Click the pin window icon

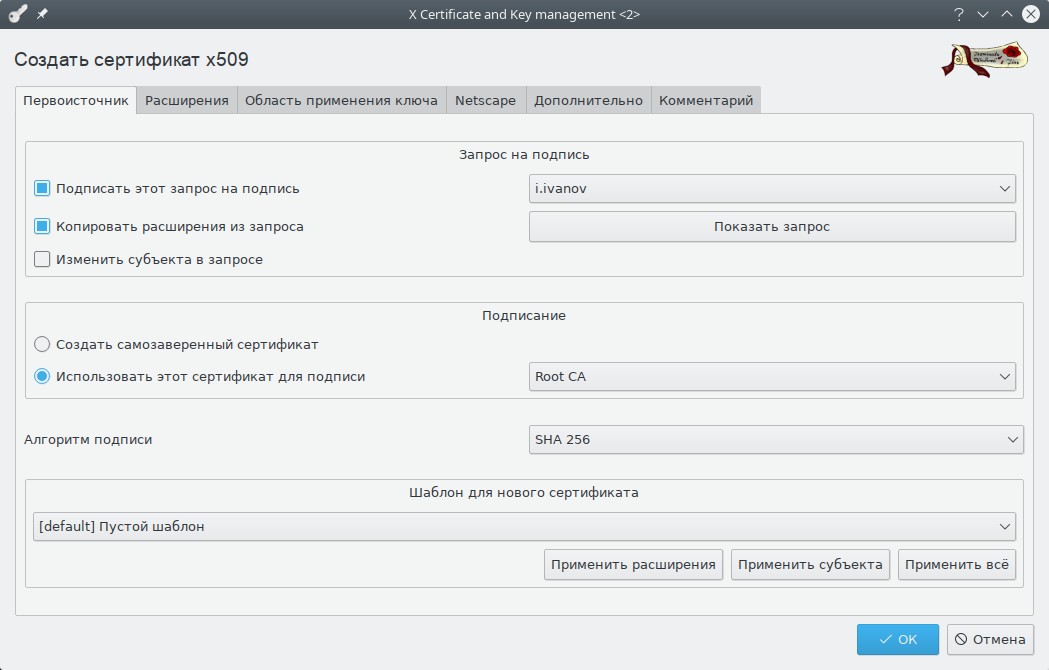[x=42, y=14]
